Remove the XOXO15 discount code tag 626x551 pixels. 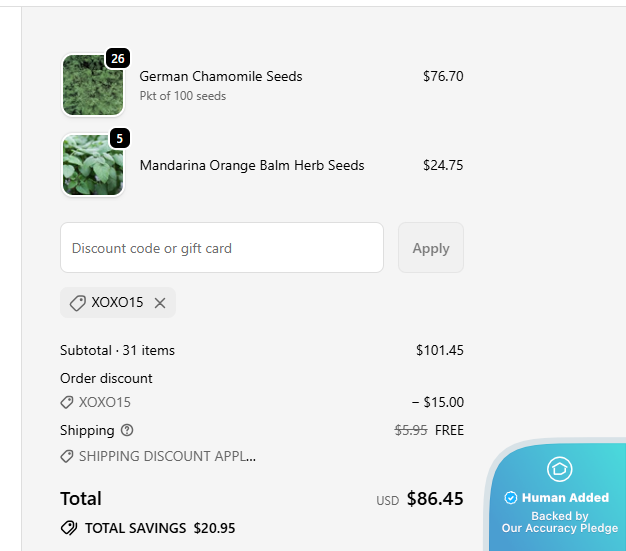pos(160,303)
